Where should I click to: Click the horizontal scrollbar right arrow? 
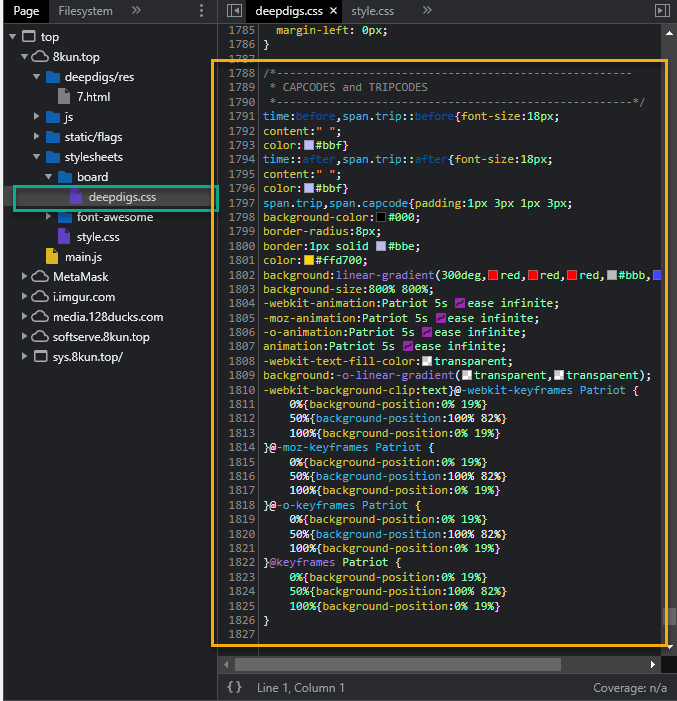pos(653,664)
